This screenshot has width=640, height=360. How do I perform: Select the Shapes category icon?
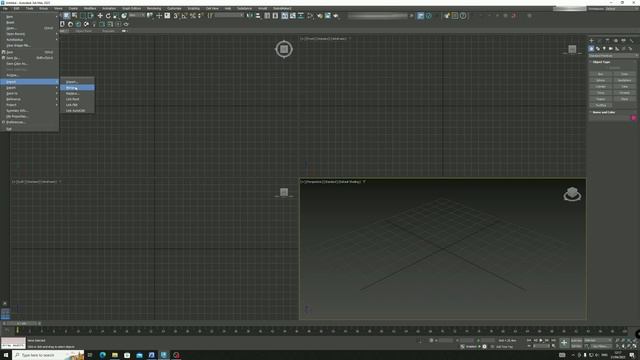598,49
